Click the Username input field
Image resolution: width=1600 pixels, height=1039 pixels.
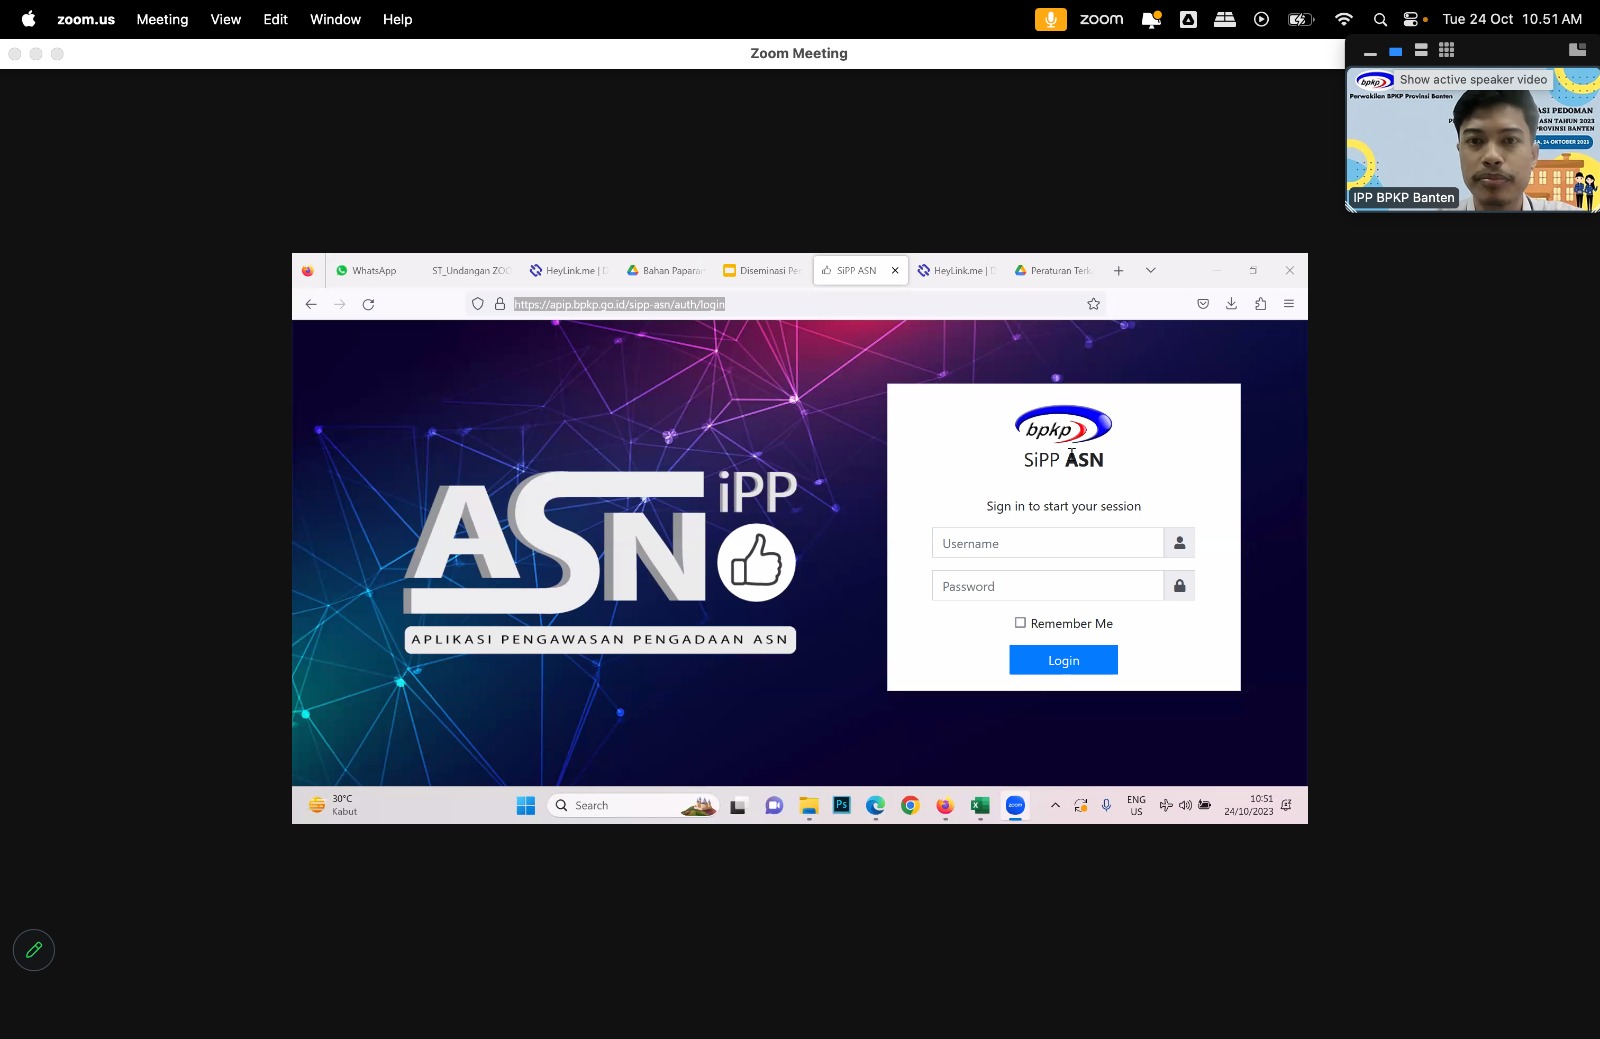(x=1047, y=543)
